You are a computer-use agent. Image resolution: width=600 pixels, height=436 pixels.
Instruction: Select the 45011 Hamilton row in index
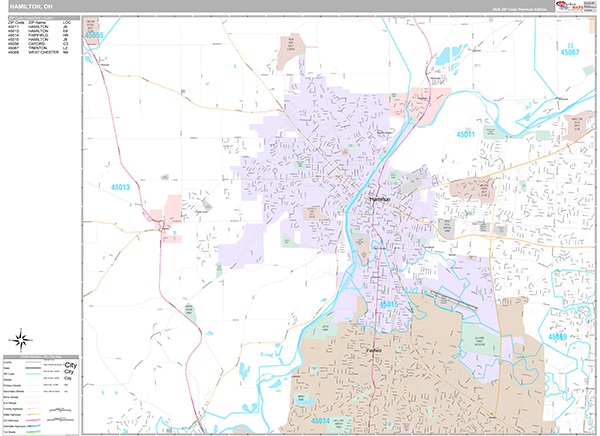coord(40,25)
